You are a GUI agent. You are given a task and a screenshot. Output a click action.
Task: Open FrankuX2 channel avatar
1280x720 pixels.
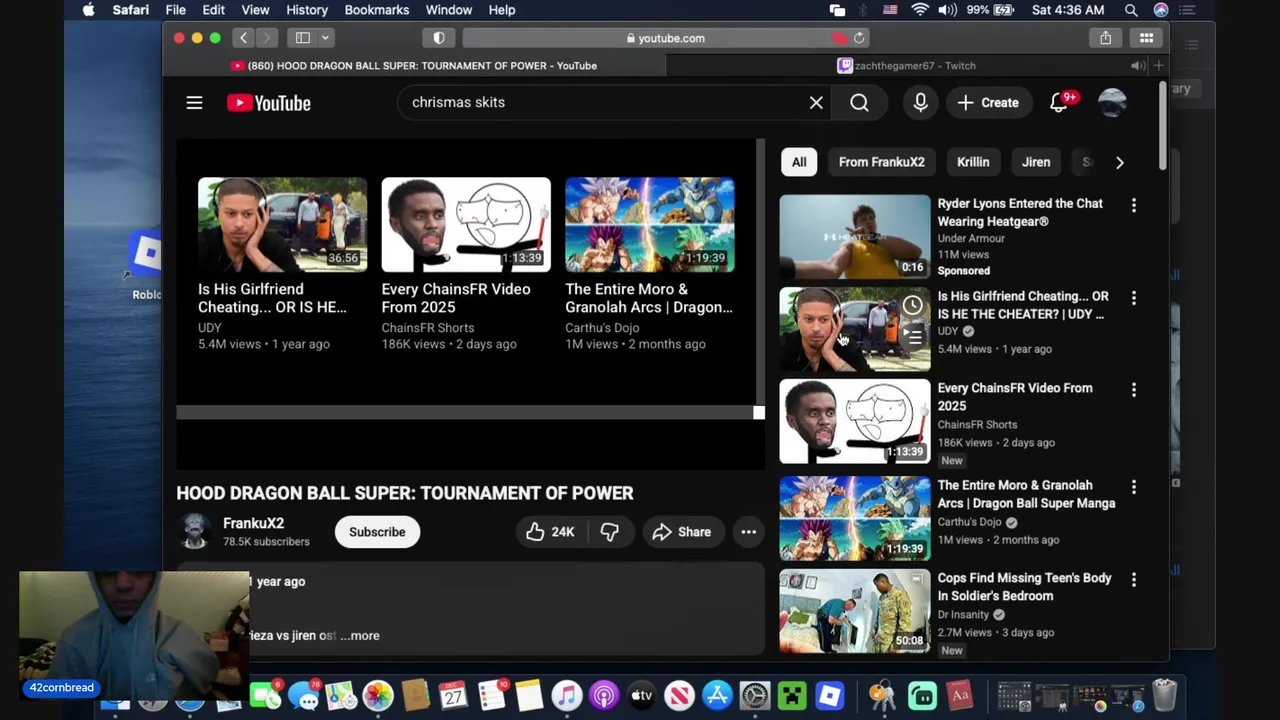(195, 532)
